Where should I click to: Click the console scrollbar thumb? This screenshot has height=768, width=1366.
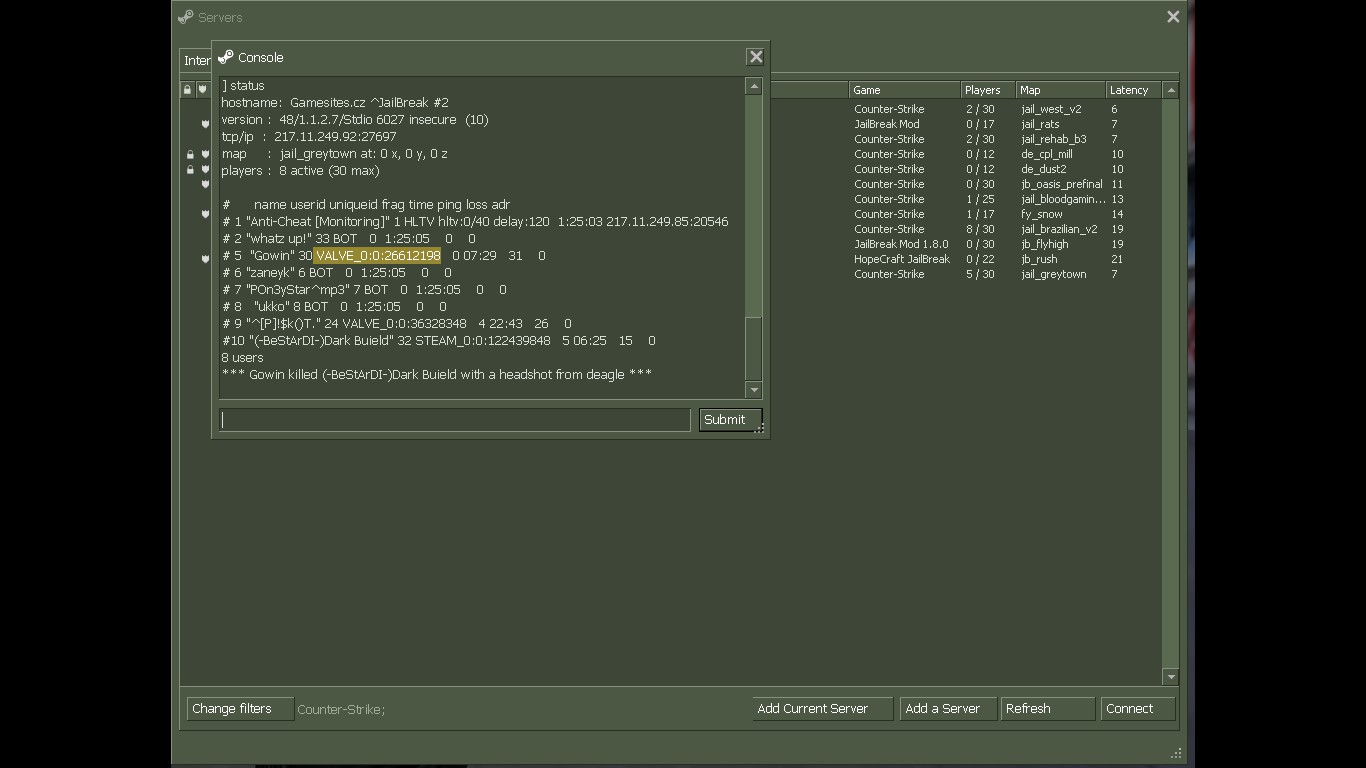754,349
